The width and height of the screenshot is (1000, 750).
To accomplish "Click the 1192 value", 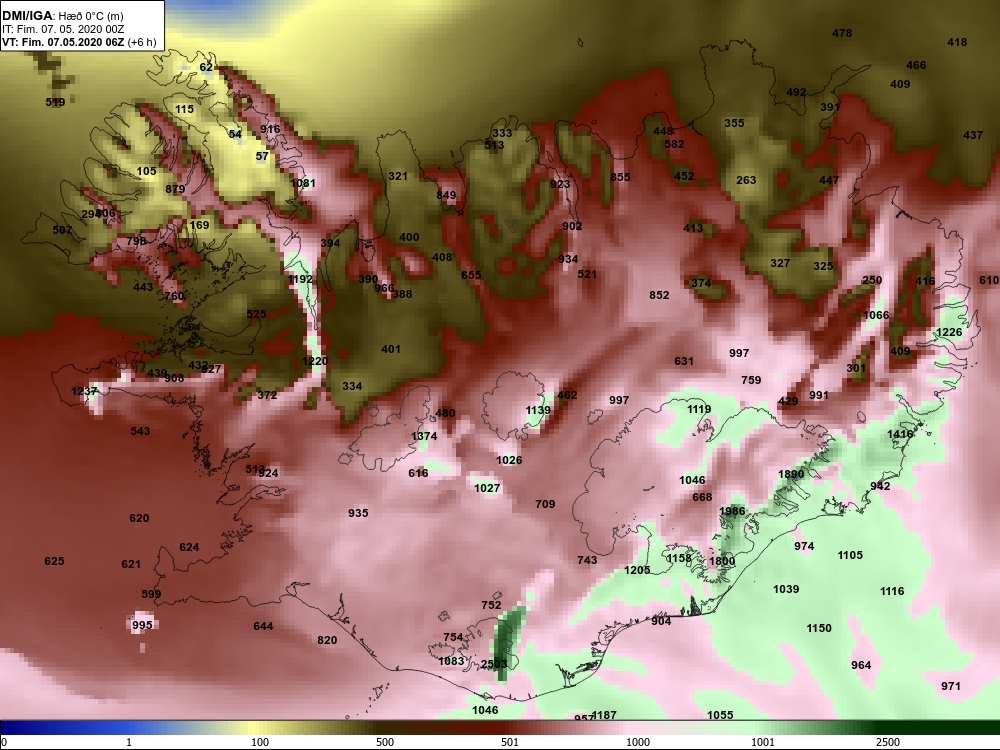I will point(300,279).
